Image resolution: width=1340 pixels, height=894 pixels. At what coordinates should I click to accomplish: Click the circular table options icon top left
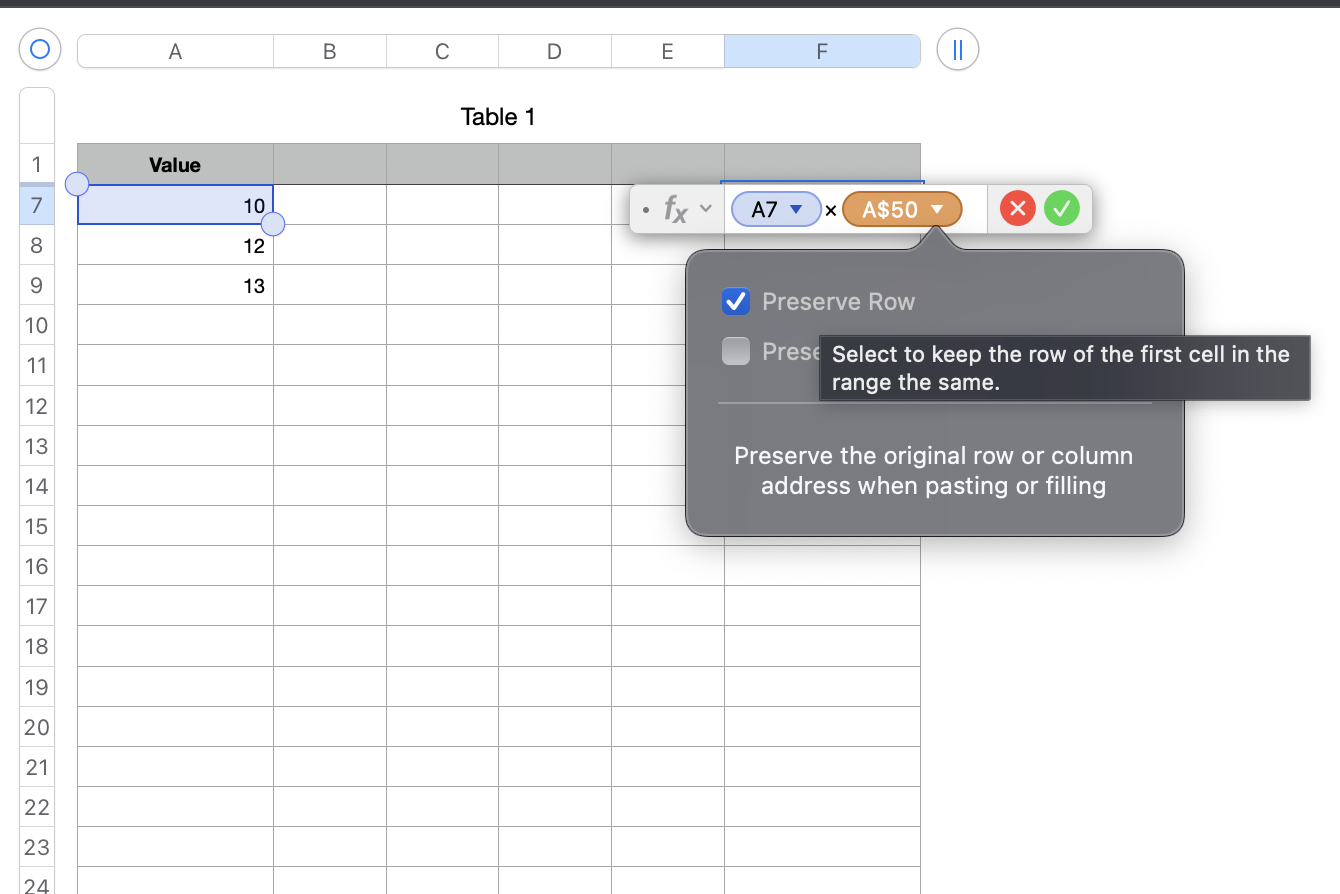(x=39, y=49)
